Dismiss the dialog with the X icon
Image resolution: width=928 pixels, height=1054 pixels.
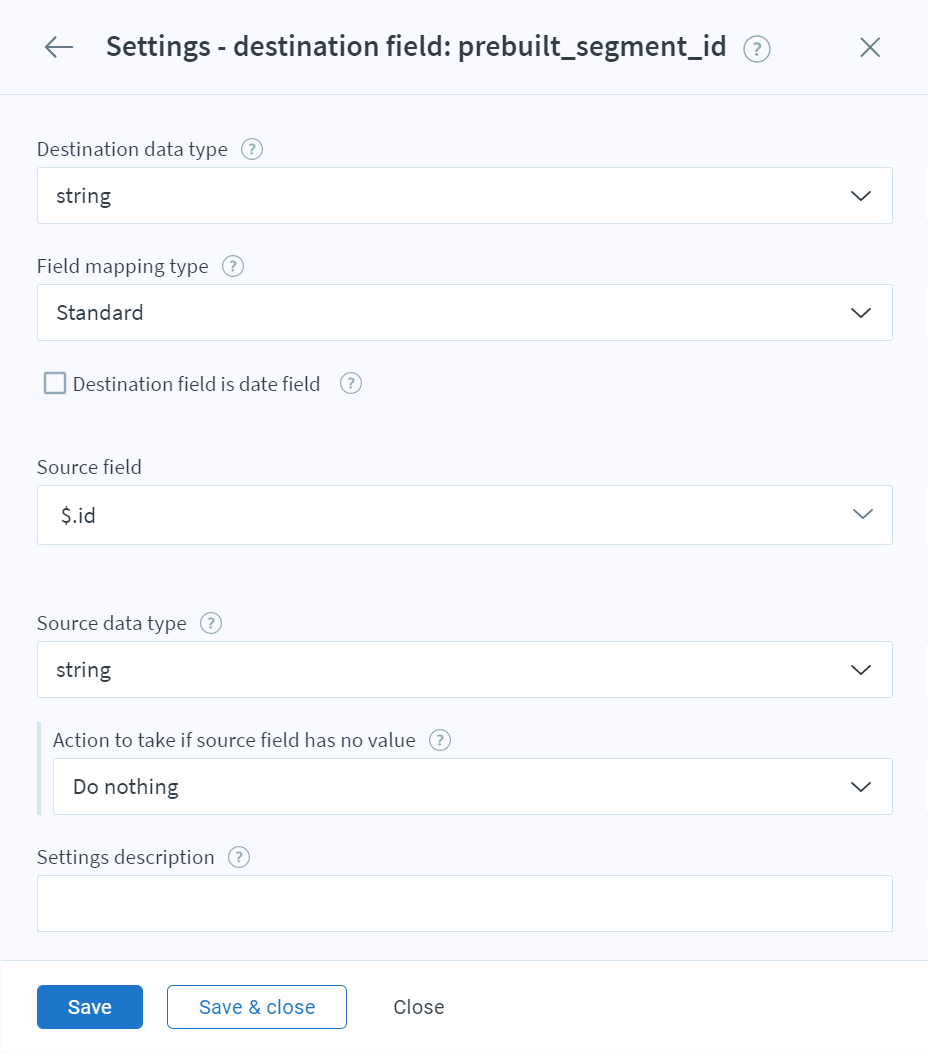click(869, 47)
